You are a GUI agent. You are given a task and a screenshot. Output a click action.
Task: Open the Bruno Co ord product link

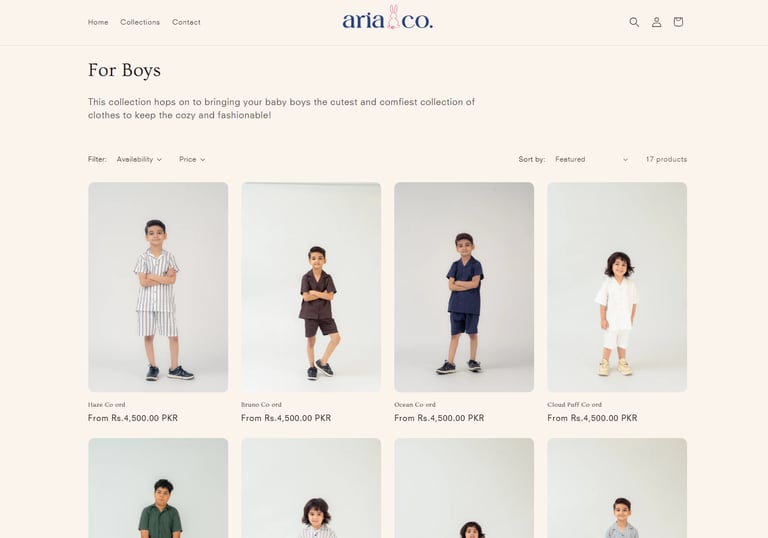(261, 404)
